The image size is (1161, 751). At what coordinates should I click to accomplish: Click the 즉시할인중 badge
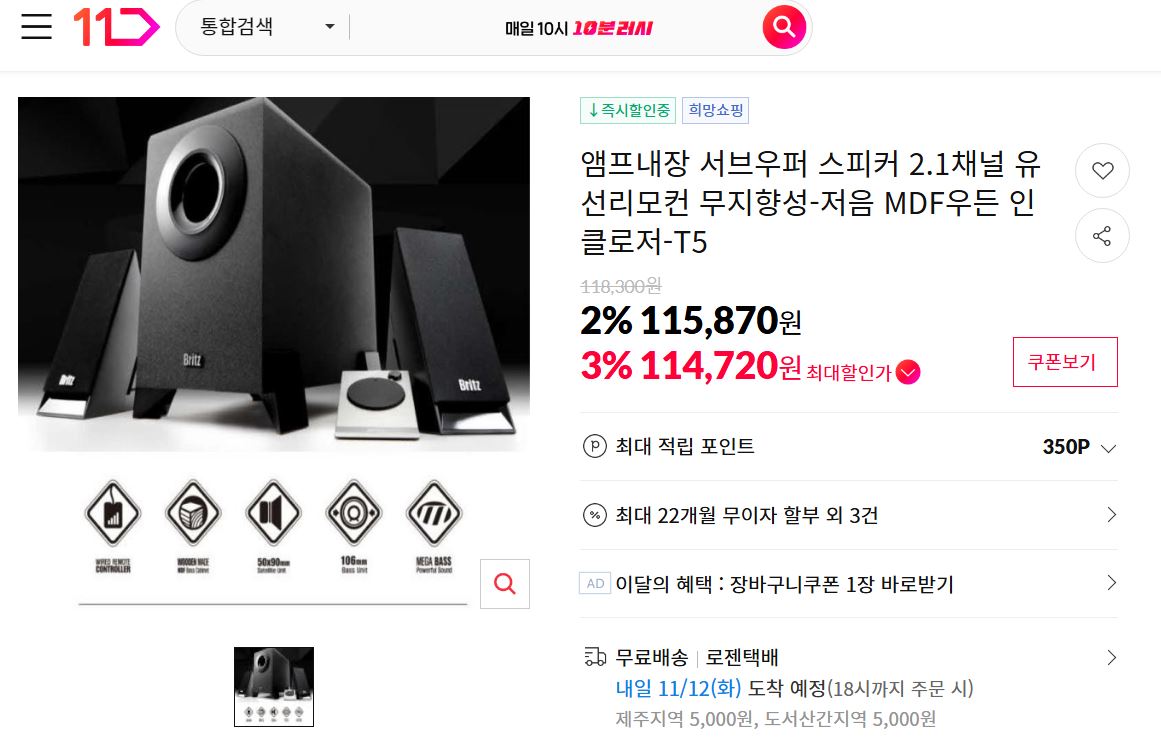628,110
